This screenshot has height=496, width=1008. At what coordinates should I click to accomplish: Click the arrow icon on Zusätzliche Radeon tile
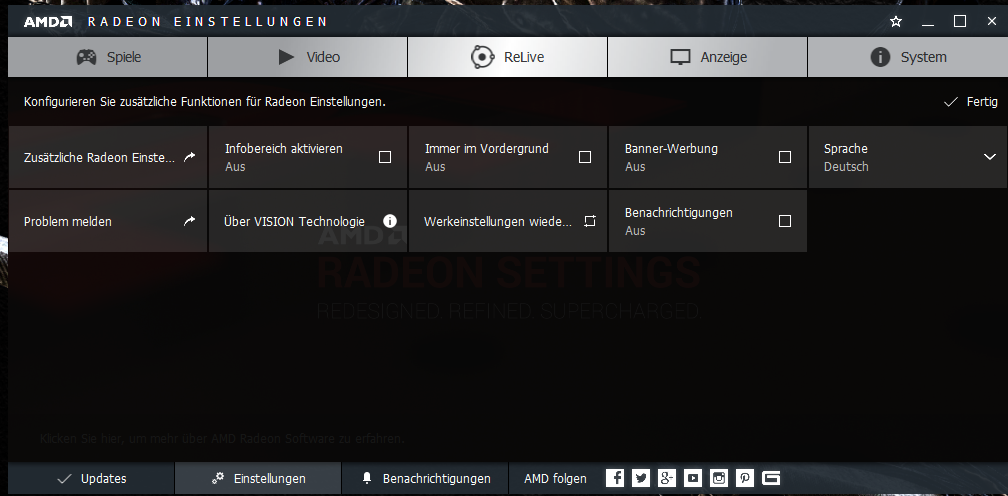point(190,157)
